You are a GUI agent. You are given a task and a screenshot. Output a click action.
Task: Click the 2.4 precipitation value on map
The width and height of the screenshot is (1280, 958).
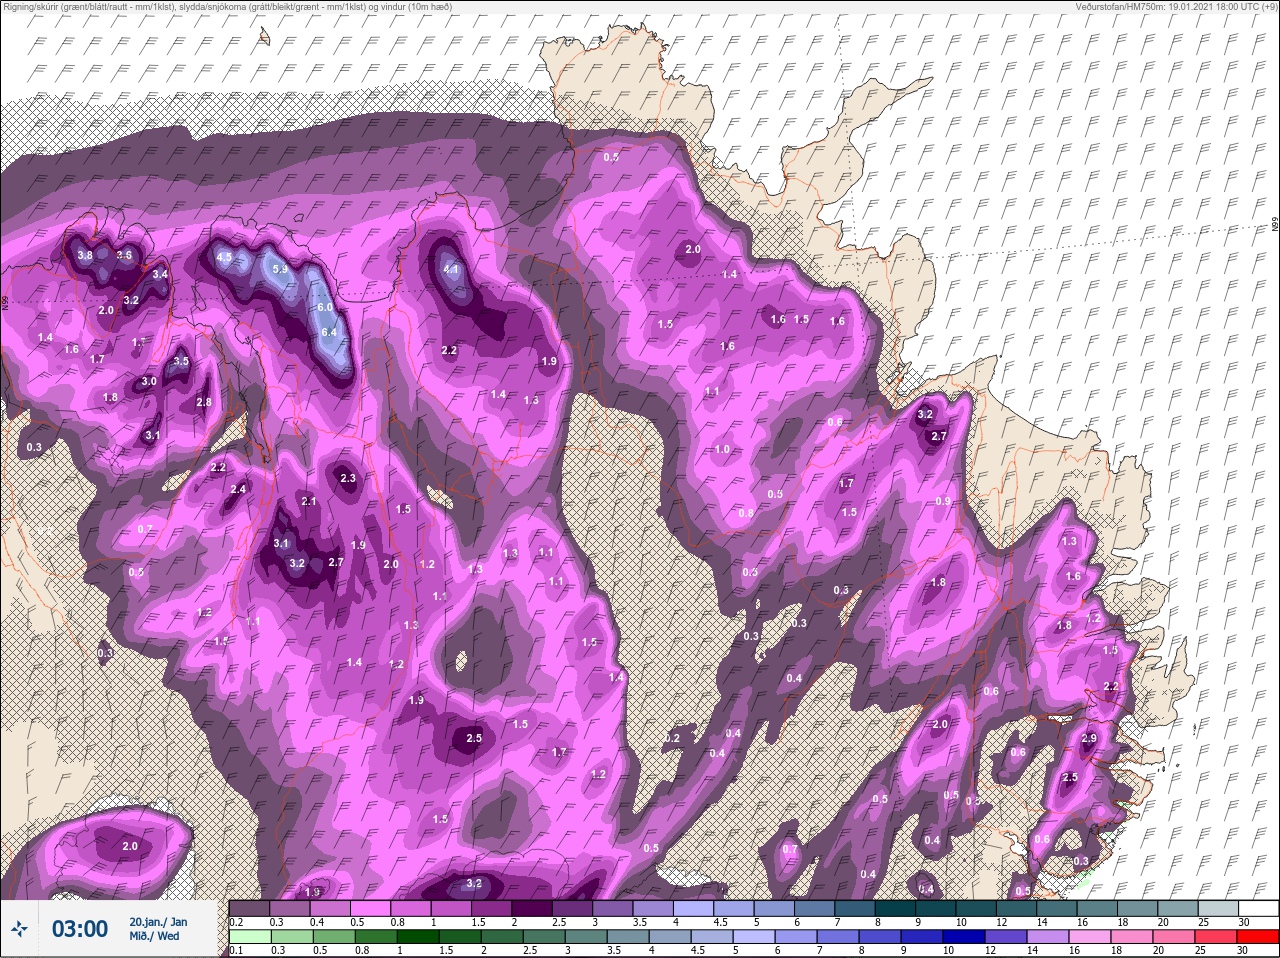click(238, 489)
